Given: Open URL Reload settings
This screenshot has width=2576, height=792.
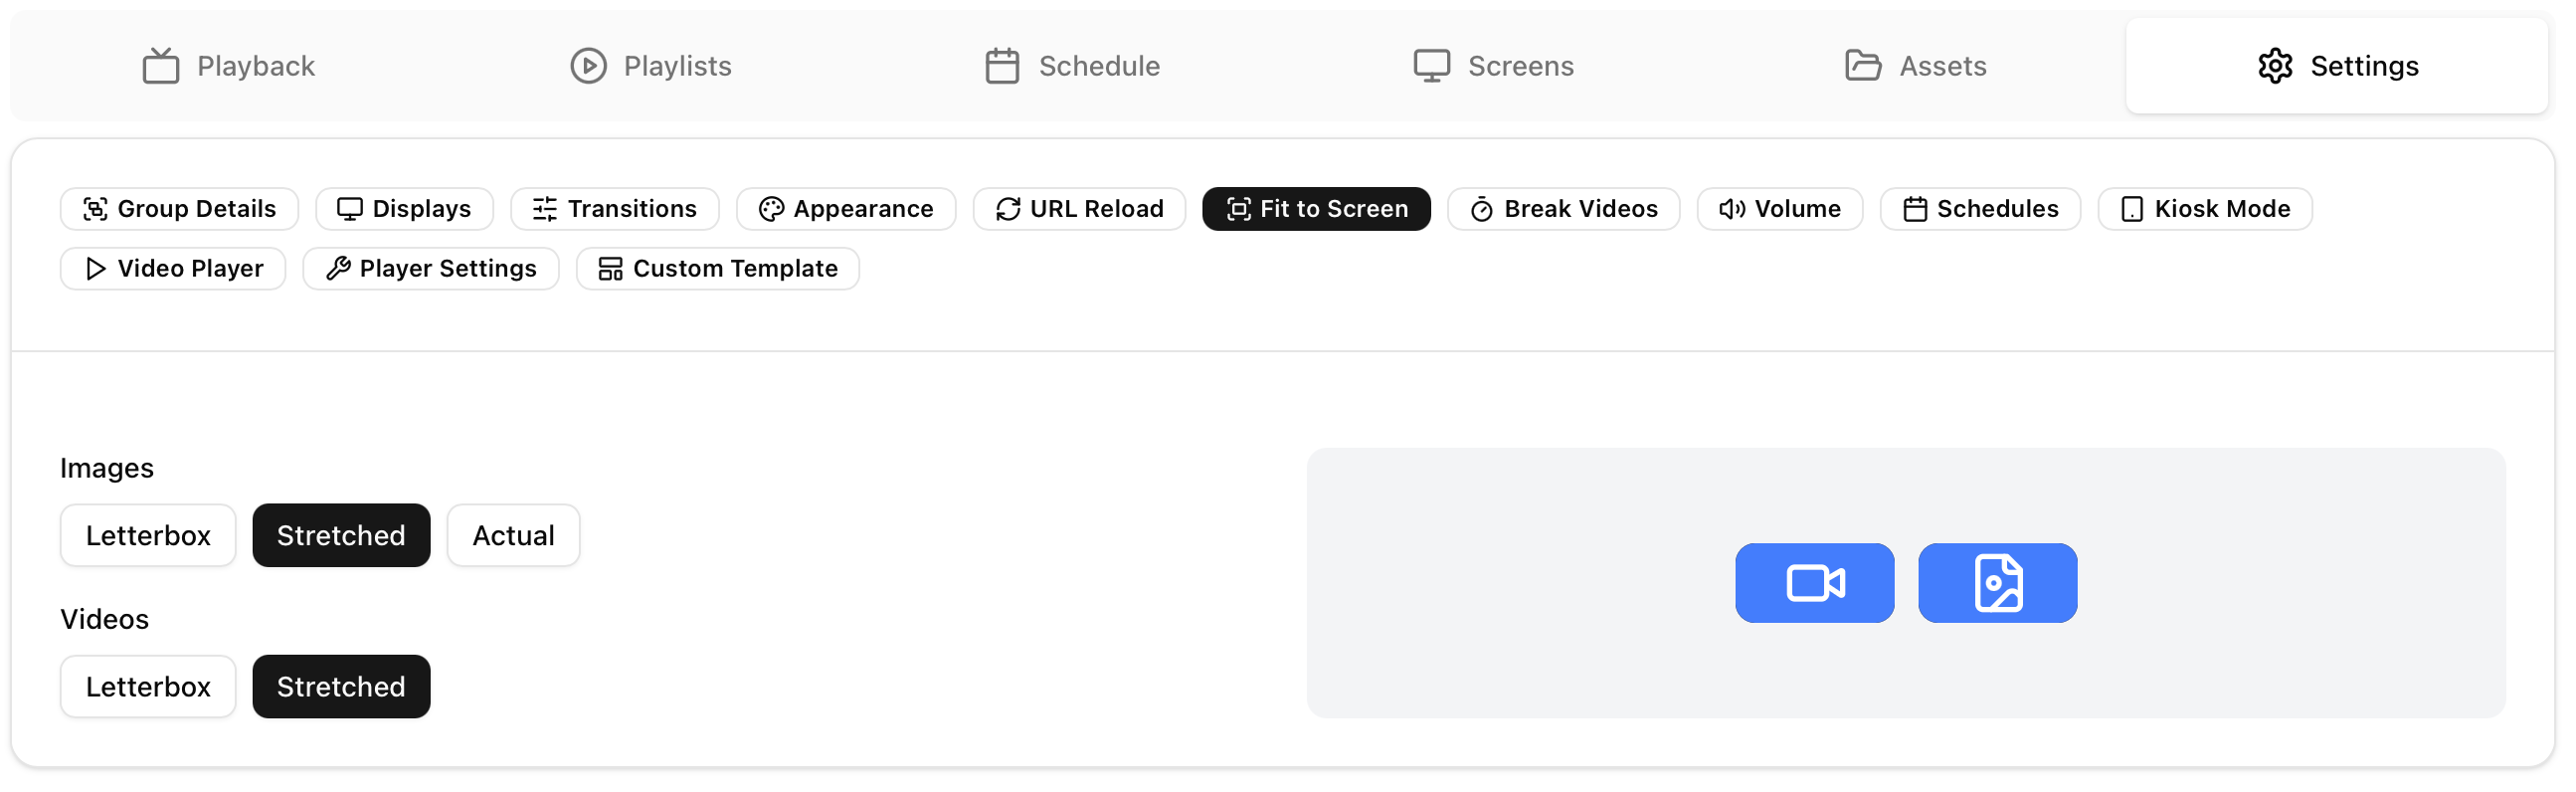Looking at the screenshot, I should click(x=1079, y=209).
